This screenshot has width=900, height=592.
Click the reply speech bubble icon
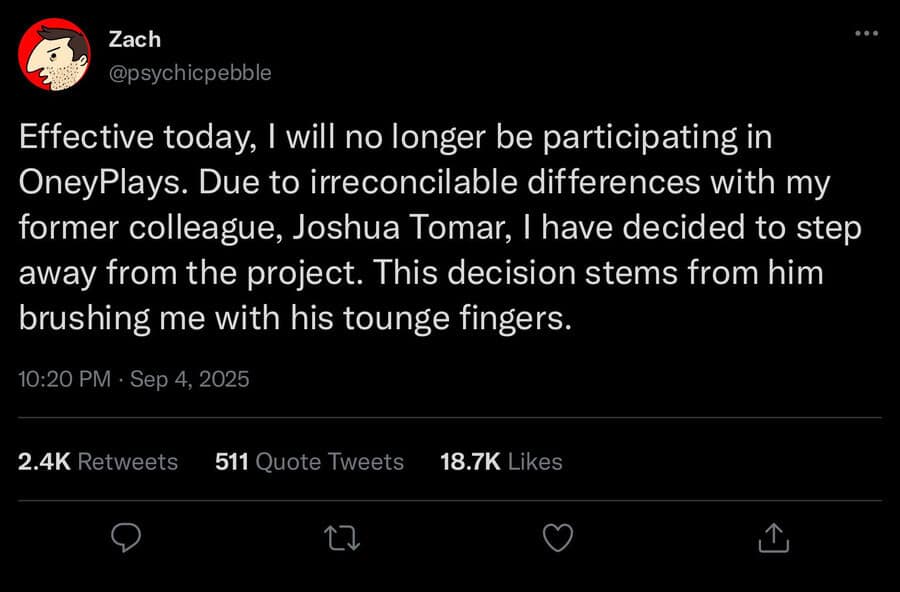(x=126, y=538)
